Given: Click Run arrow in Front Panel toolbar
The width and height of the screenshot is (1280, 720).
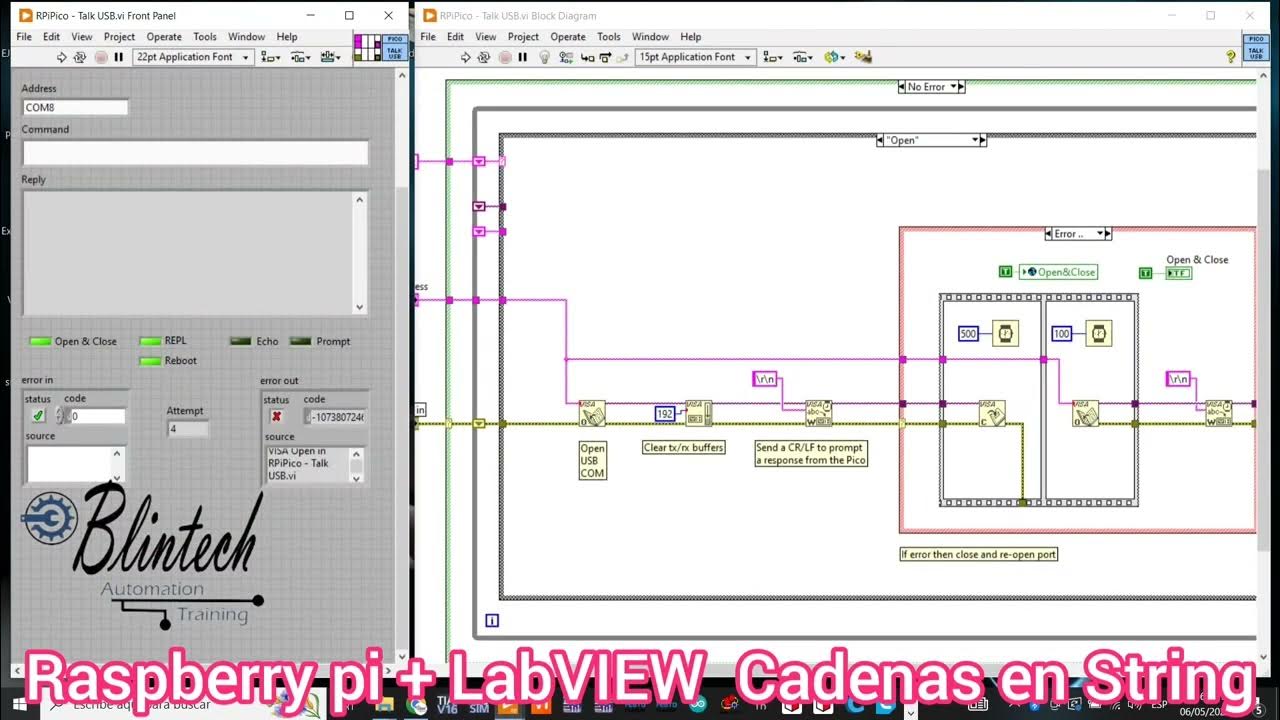Looking at the screenshot, I should click(61, 57).
